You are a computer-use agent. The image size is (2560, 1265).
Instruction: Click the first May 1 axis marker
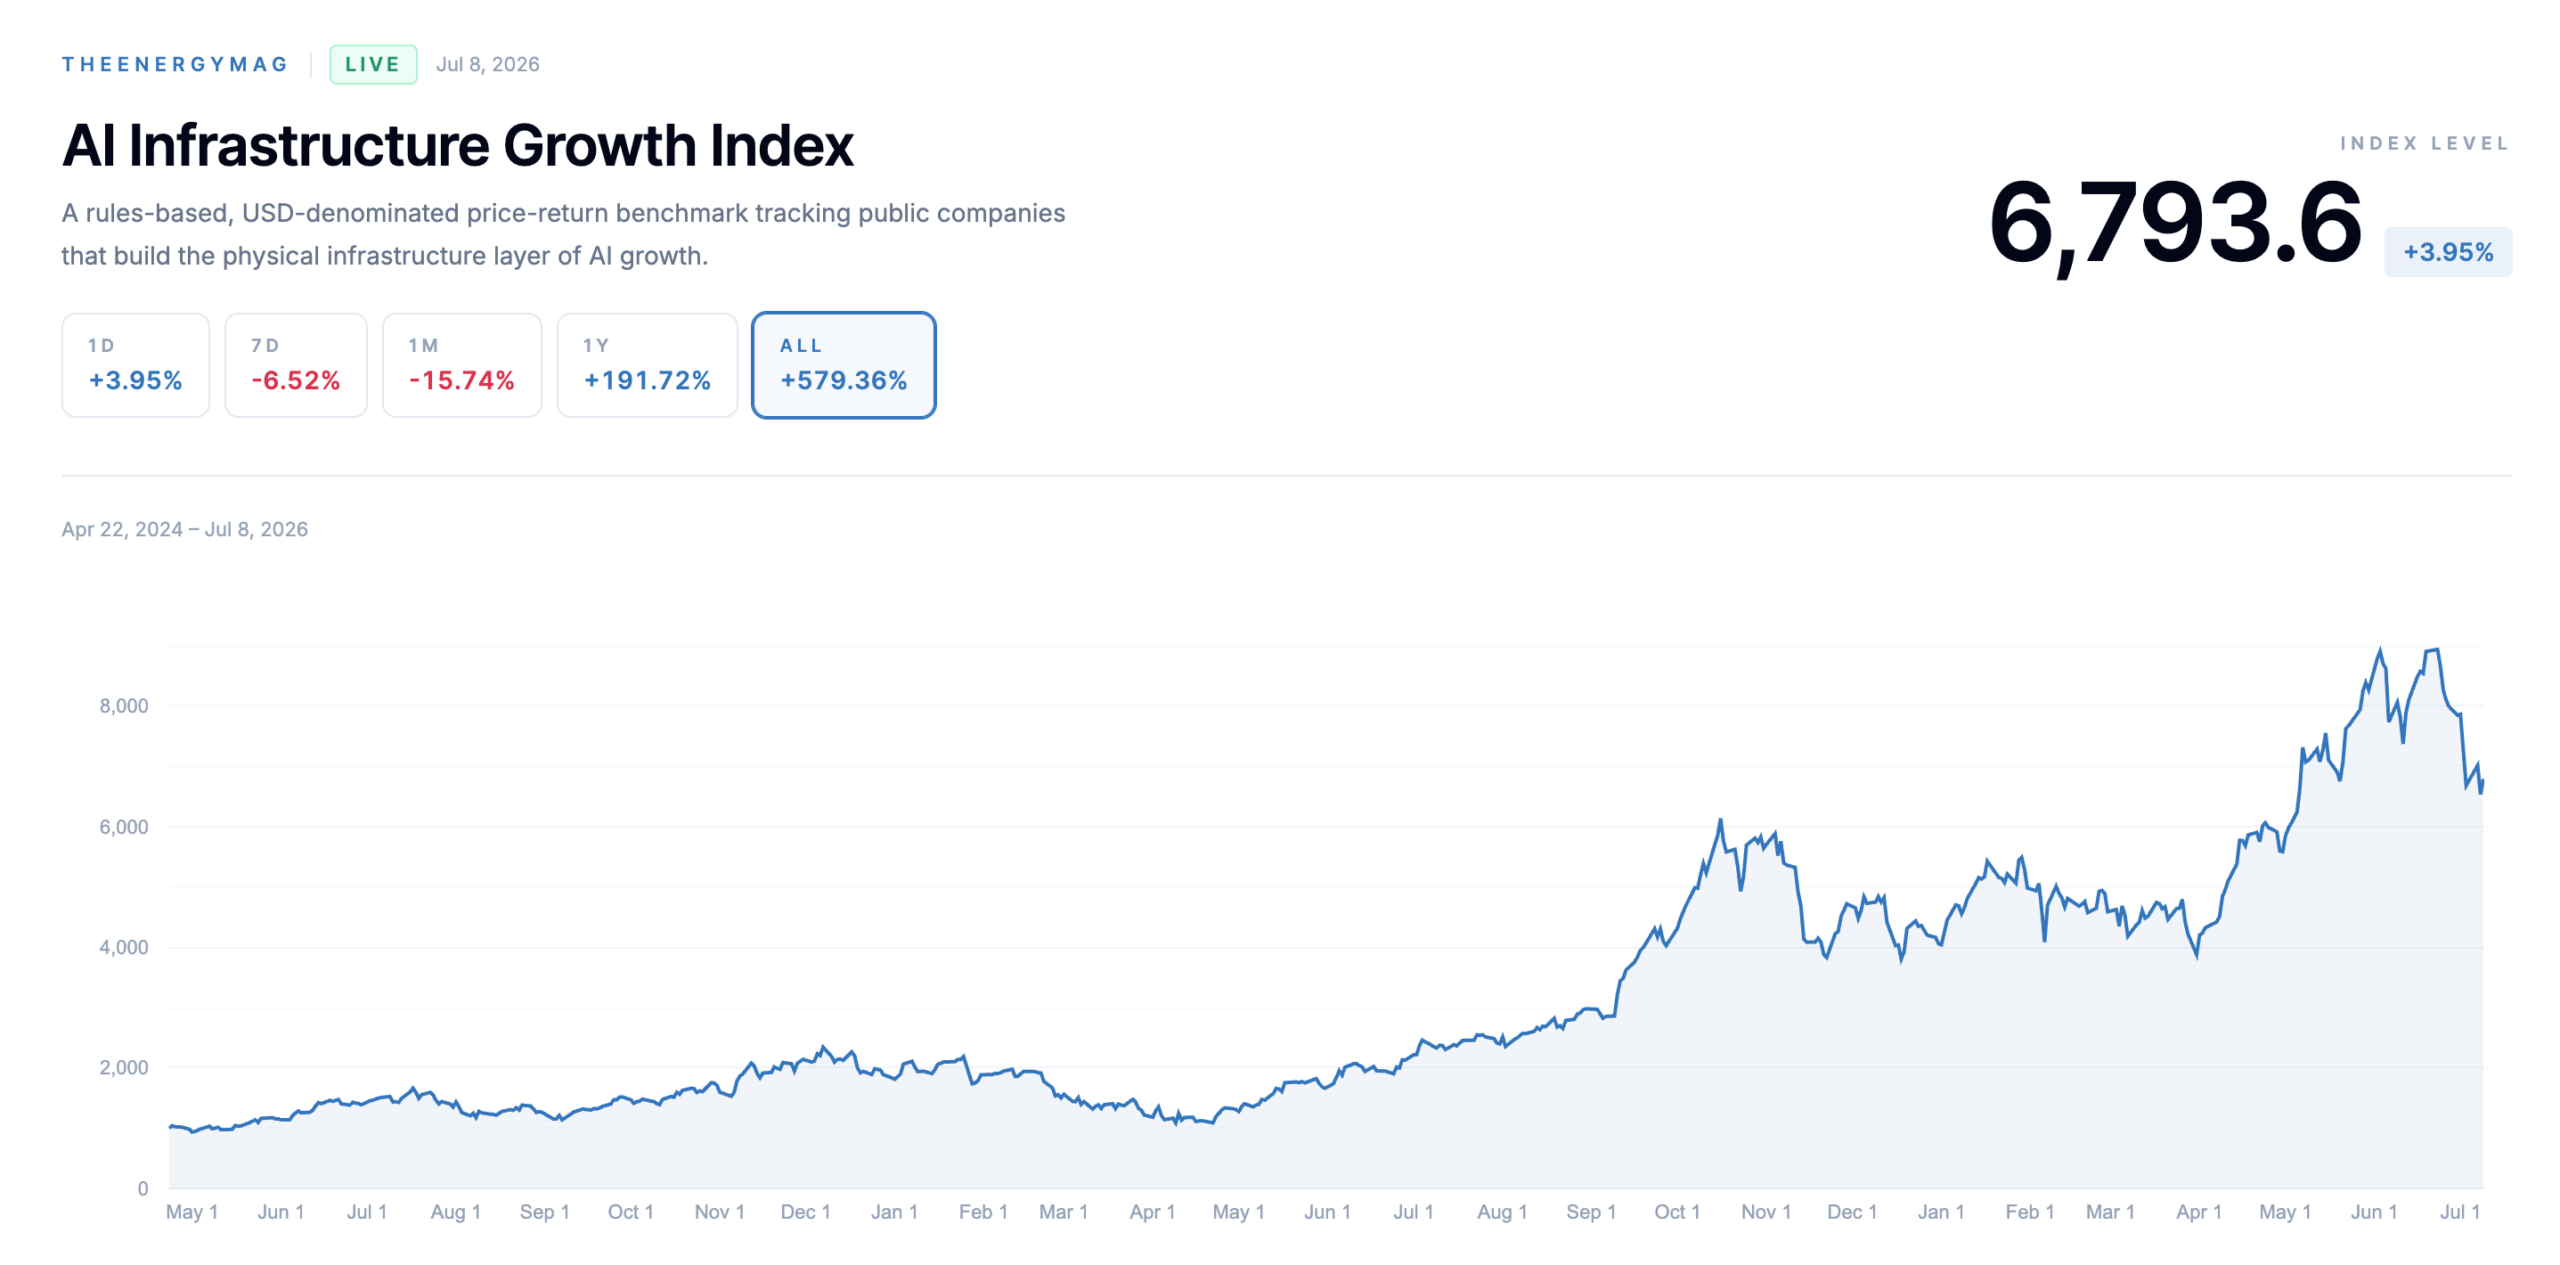point(191,1211)
